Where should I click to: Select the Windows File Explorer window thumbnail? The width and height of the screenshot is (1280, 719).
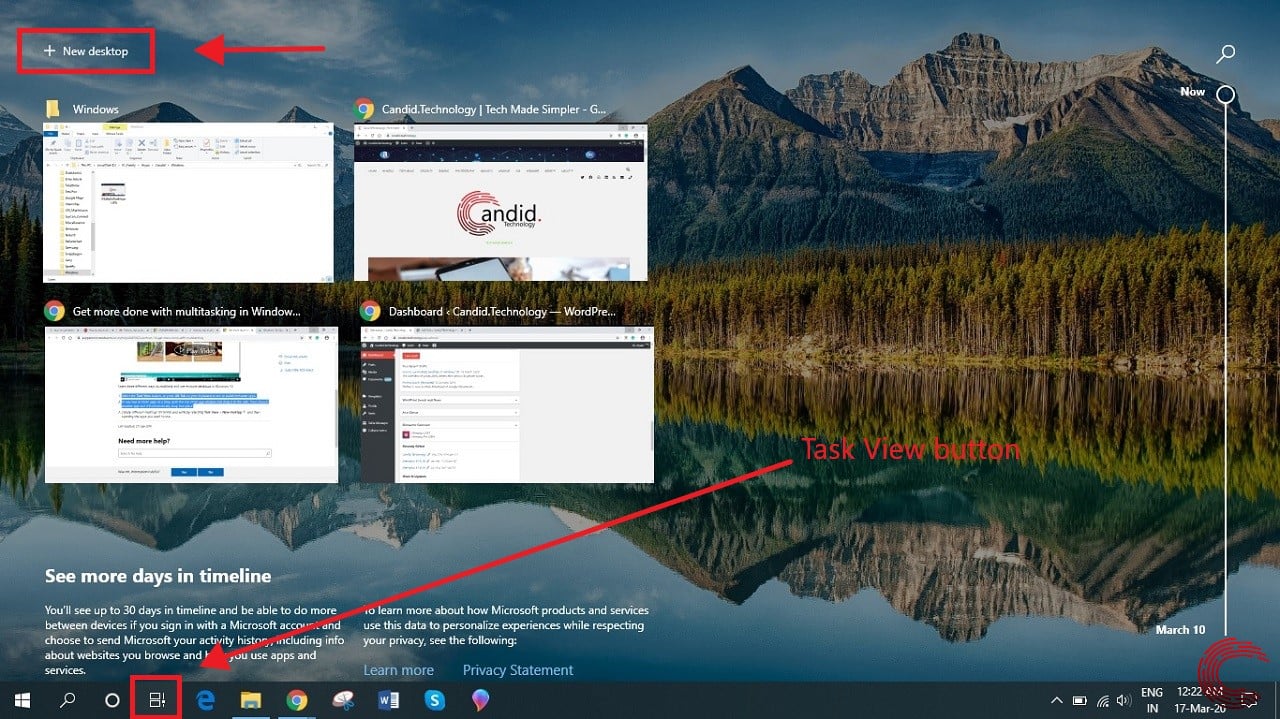pyautogui.click(x=188, y=202)
